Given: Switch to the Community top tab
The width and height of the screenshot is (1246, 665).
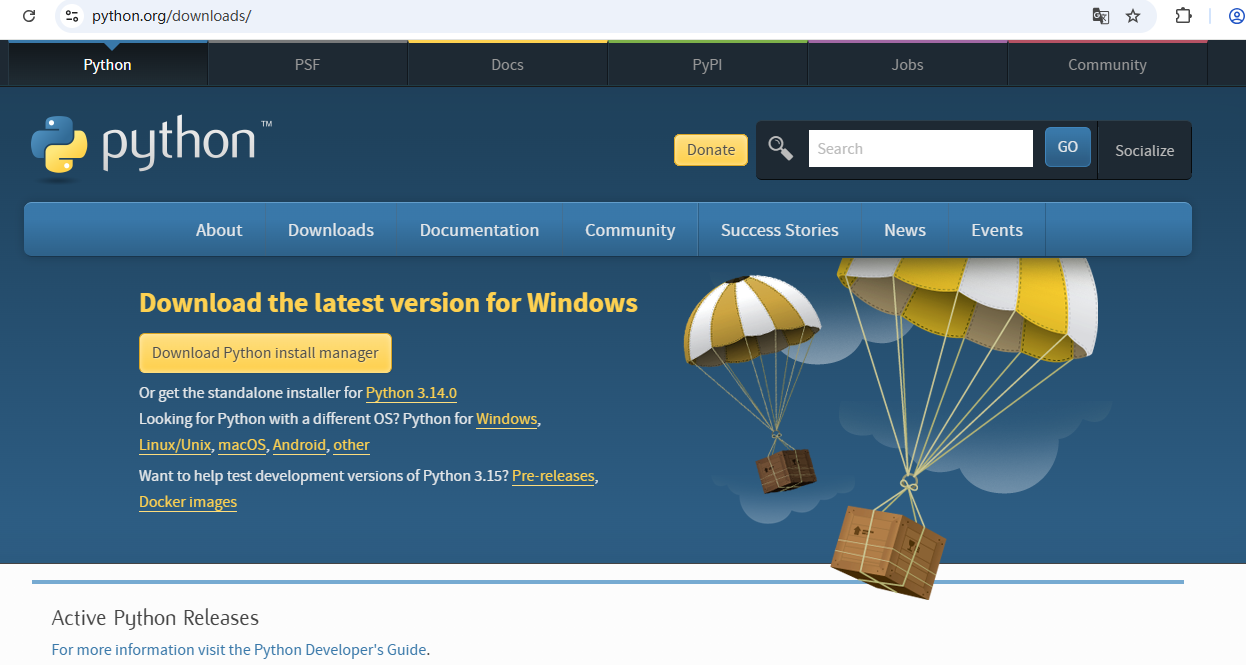Looking at the screenshot, I should coord(1107,65).
